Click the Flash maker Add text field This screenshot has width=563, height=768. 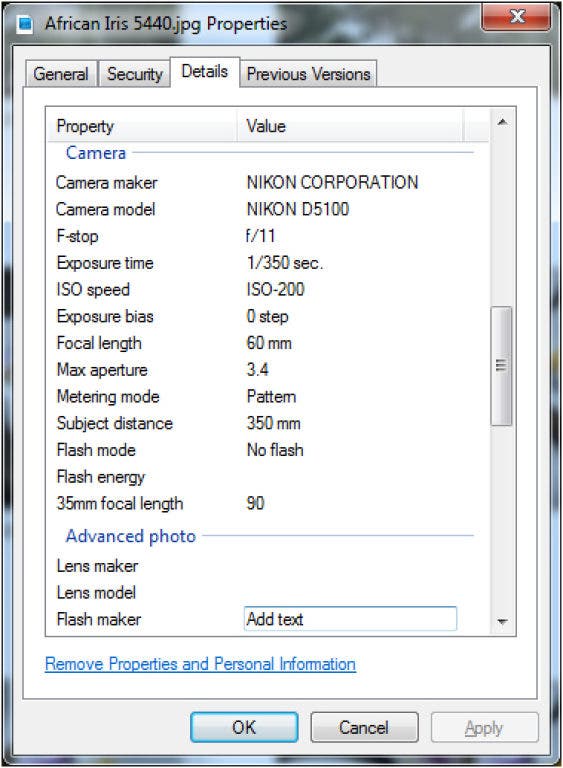coord(350,619)
